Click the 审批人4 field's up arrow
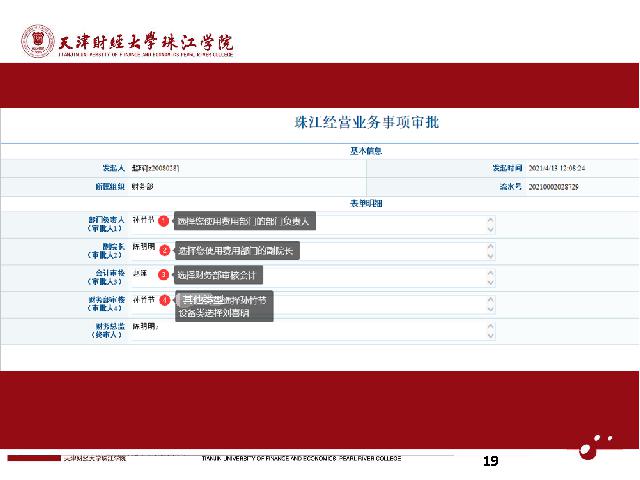 (x=490, y=300)
